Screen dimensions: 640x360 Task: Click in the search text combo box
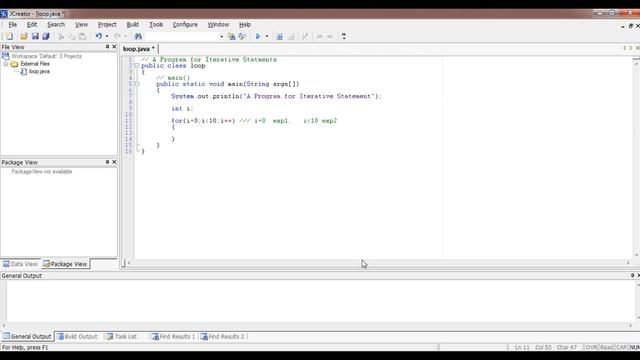point(182,36)
